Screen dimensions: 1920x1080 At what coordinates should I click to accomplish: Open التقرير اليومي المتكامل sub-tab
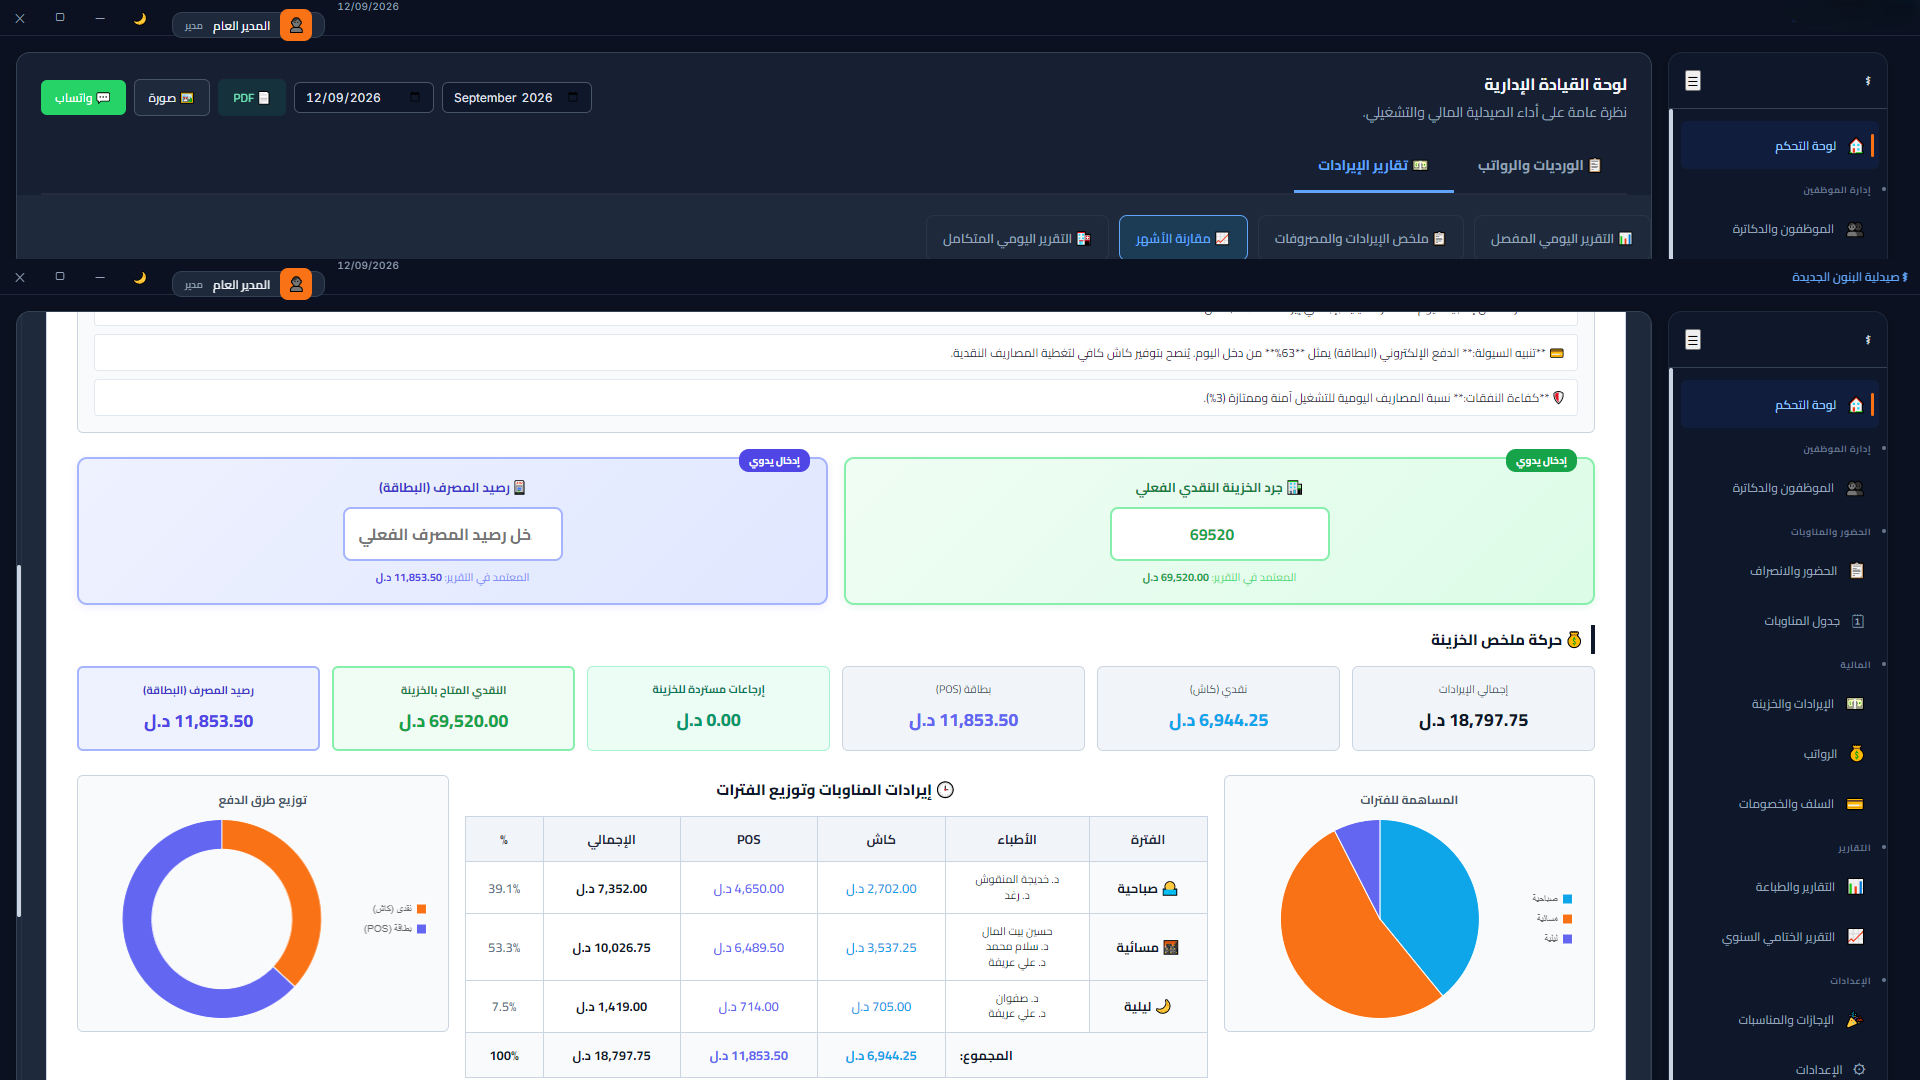[x=1017, y=239]
